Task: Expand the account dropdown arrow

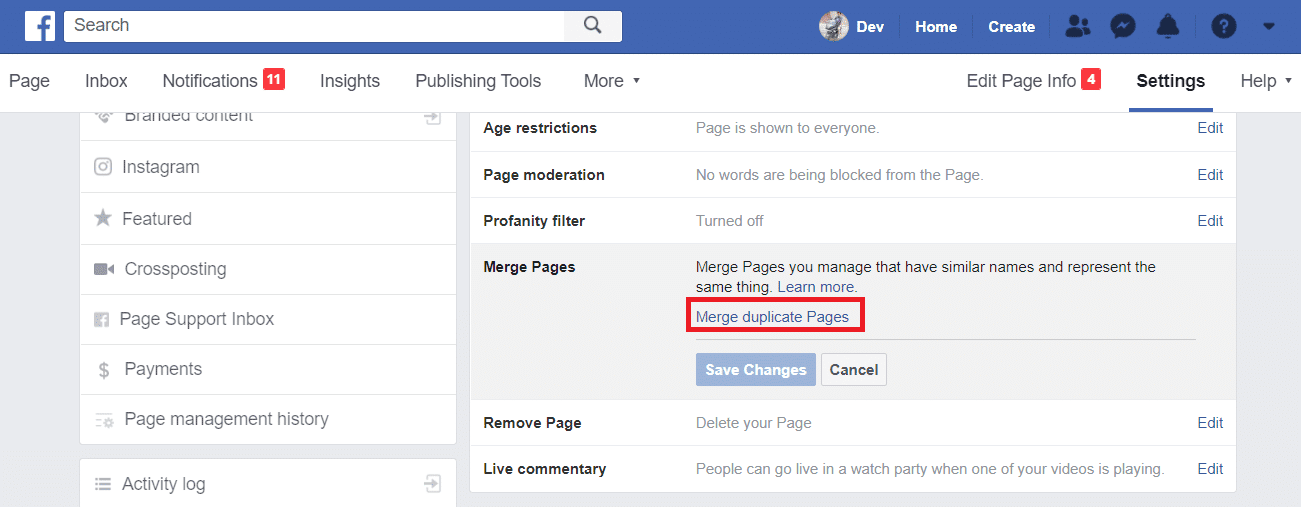Action: tap(1269, 27)
